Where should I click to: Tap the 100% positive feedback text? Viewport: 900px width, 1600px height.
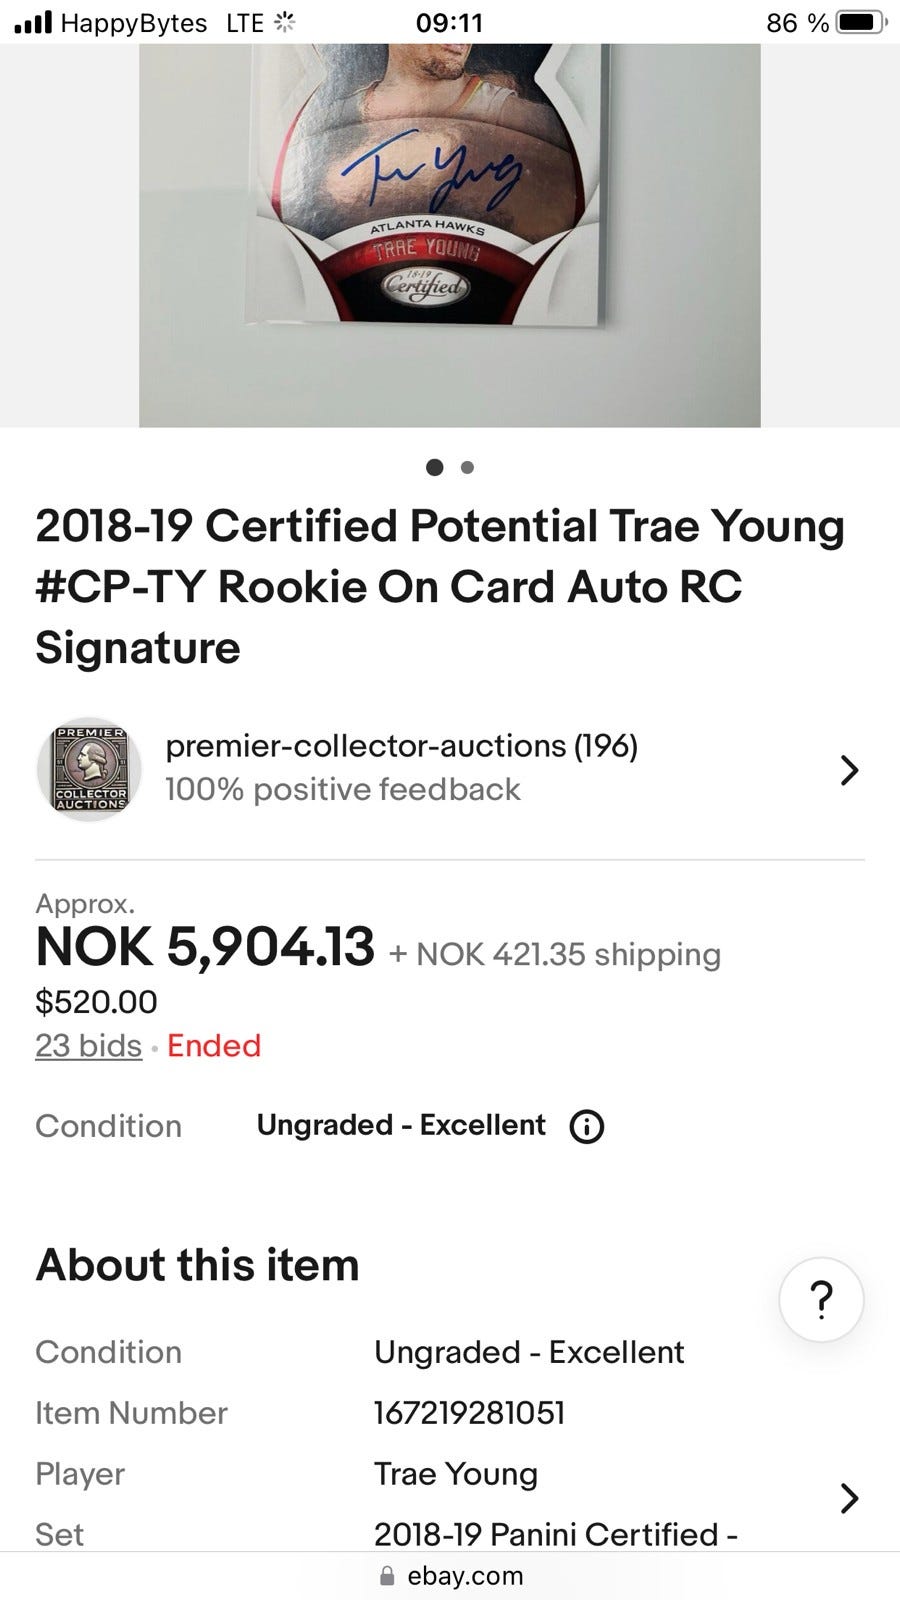(x=343, y=790)
